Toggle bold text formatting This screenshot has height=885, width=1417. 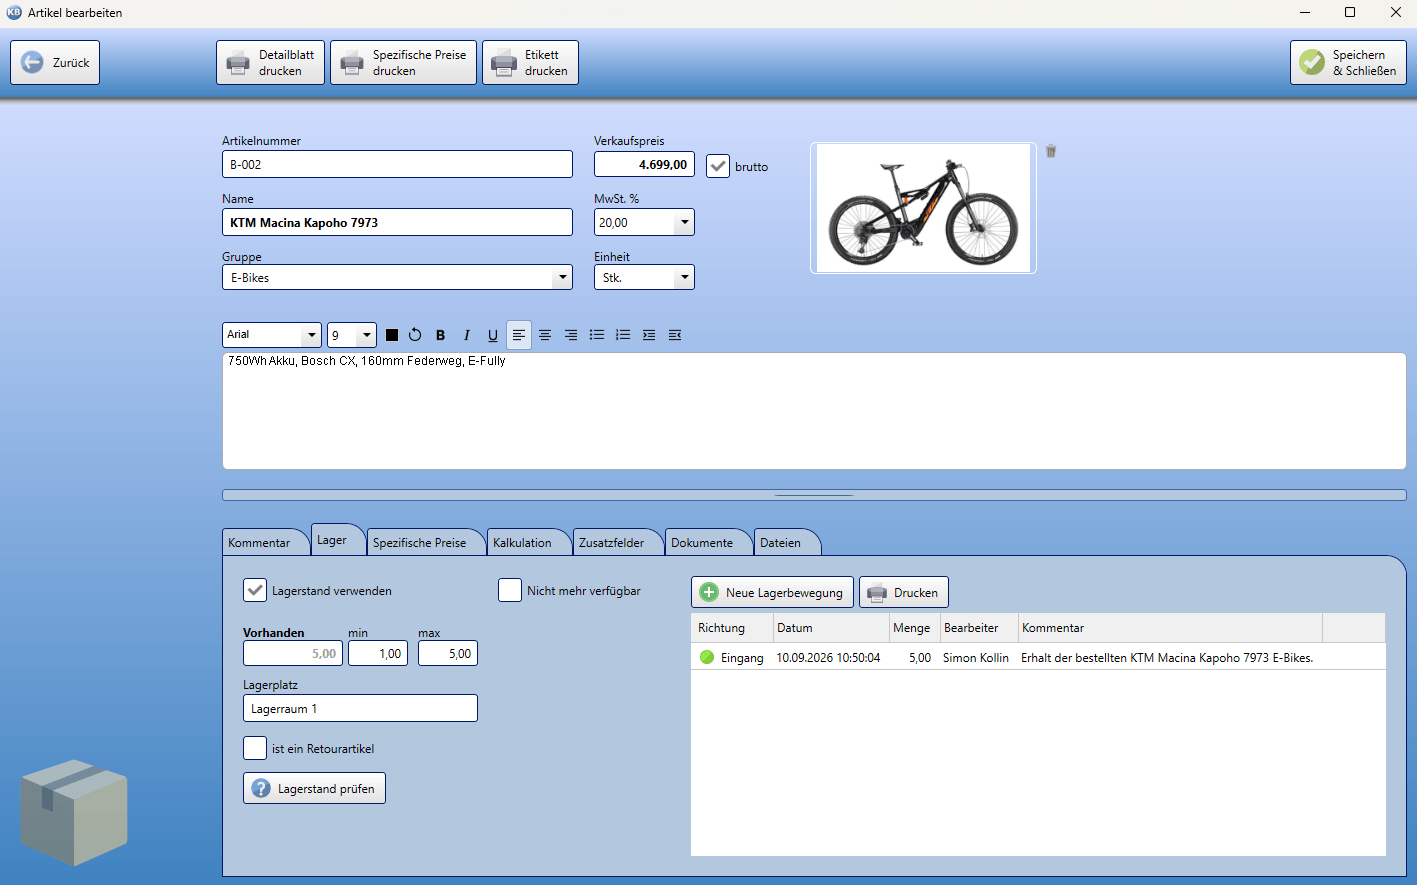coord(440,335)
